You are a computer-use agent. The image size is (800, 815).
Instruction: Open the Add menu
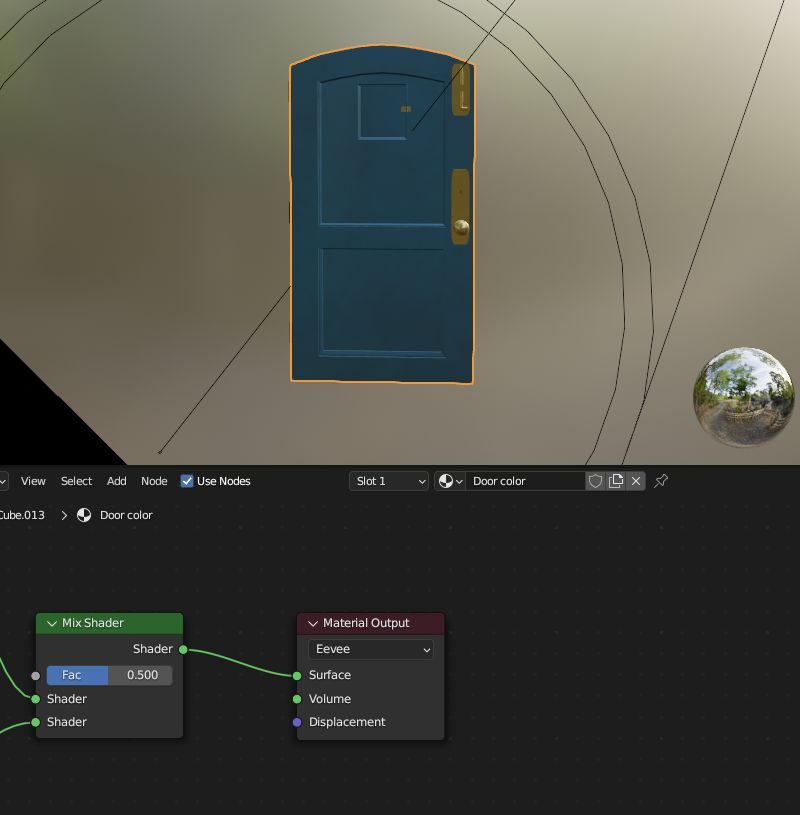[x=116, y=481]
